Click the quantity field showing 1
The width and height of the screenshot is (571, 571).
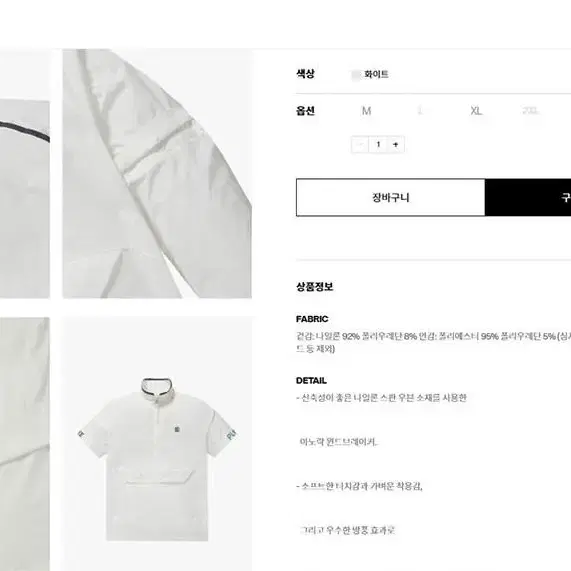[378, 145]
